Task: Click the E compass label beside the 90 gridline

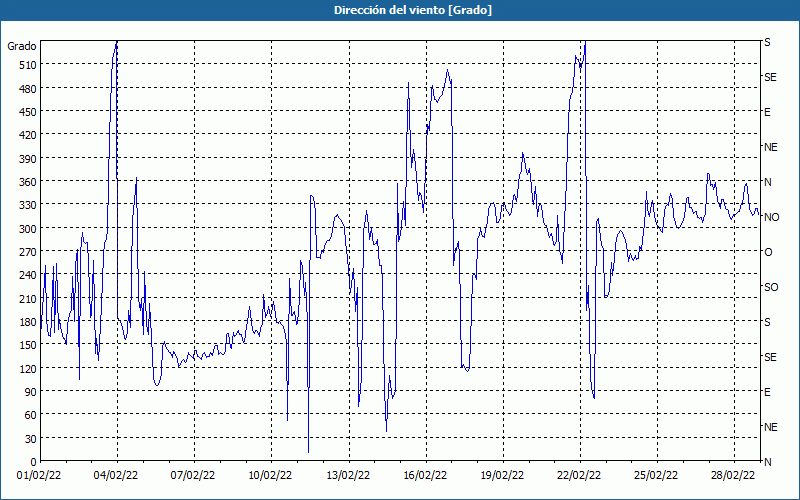Action: tap(767, 392)
